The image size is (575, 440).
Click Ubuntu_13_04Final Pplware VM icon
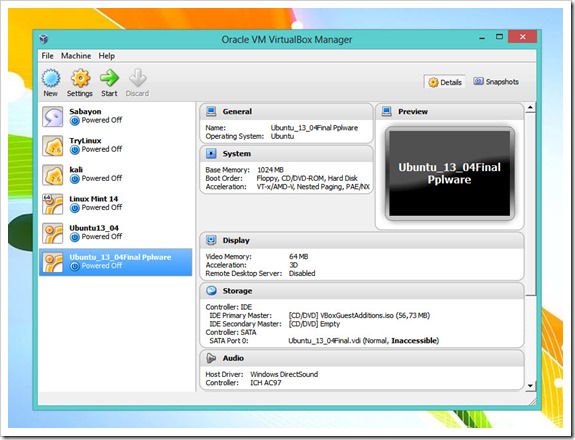pyautogui.click(x=52, y=262)
